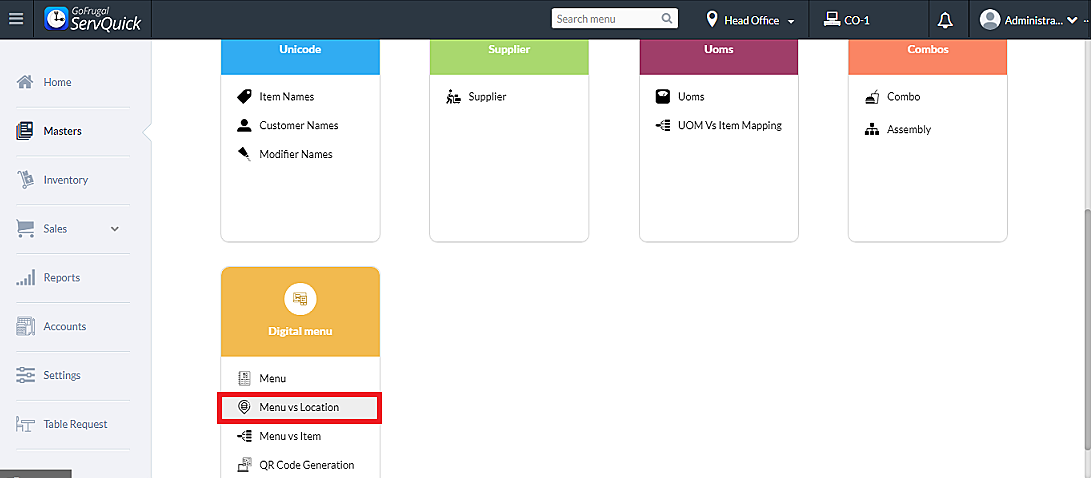Viewport: 1091px width, 478px height.
Task: Click the QR Code Generation link
Action: click(x=306, y=465)
